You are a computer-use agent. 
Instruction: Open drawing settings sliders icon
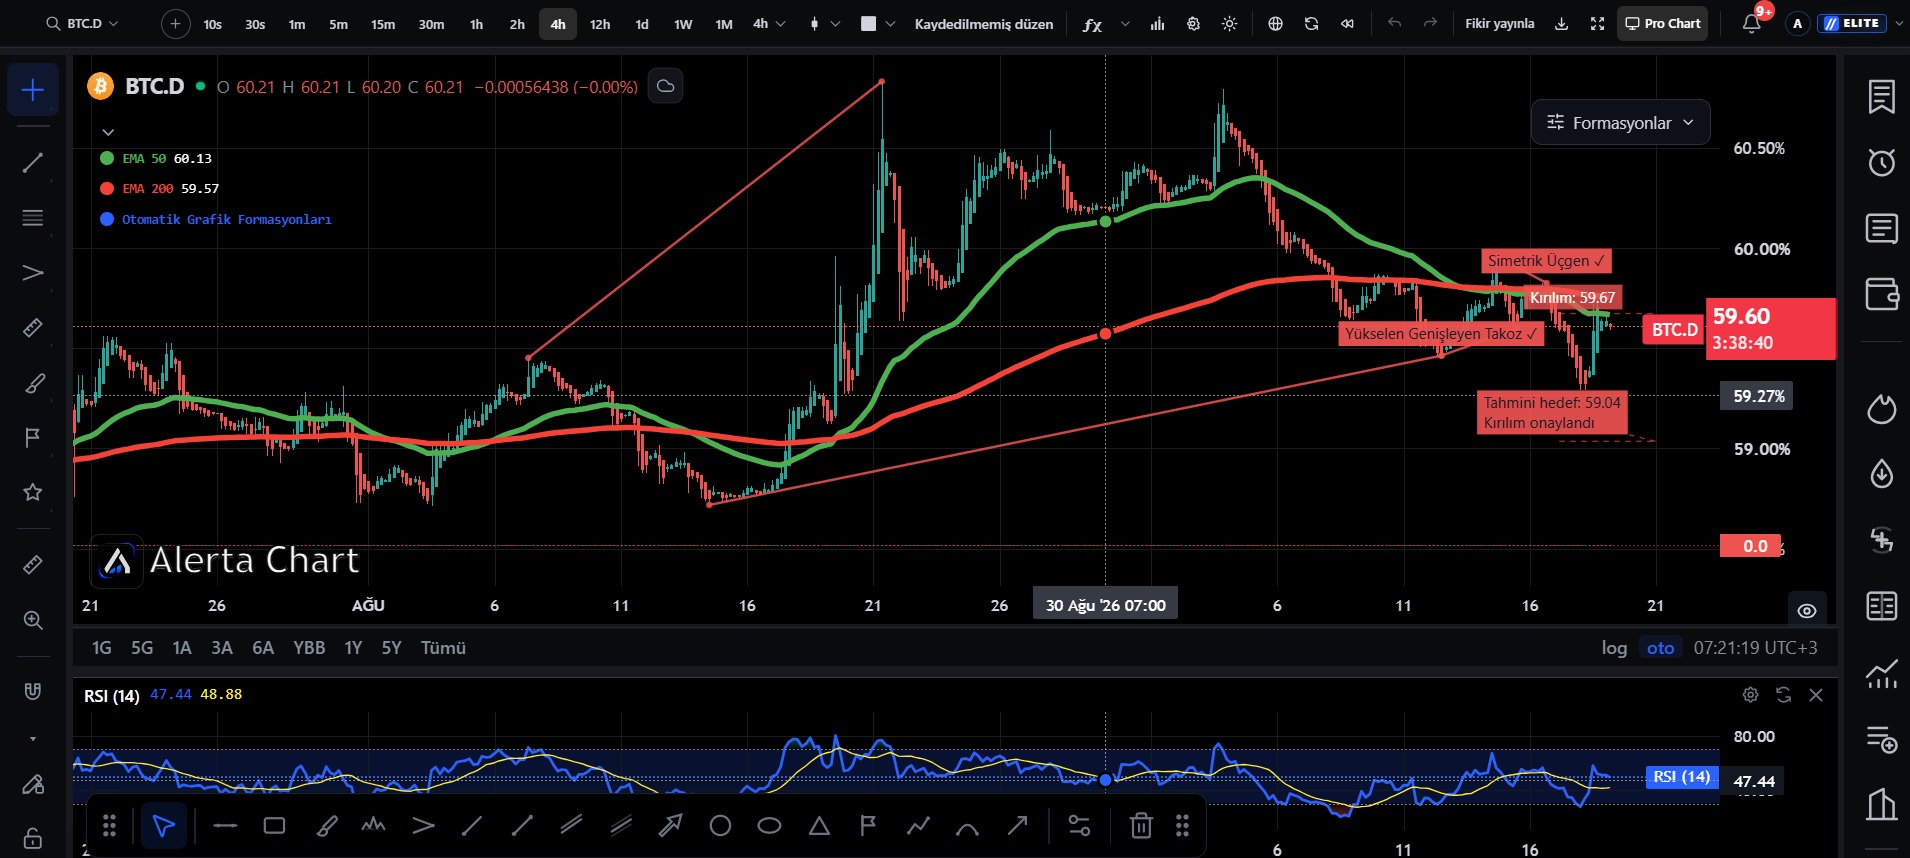[x=1079, y=825]
